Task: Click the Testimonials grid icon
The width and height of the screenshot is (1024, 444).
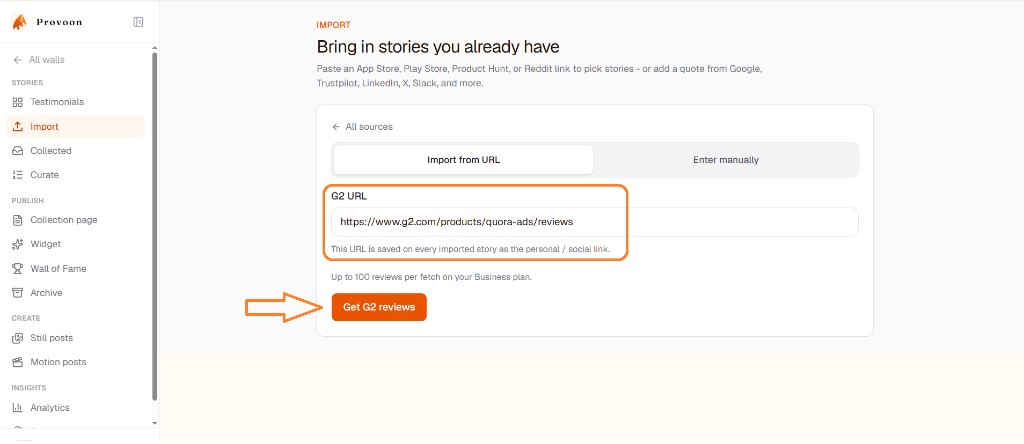Action: click(18, 102)
